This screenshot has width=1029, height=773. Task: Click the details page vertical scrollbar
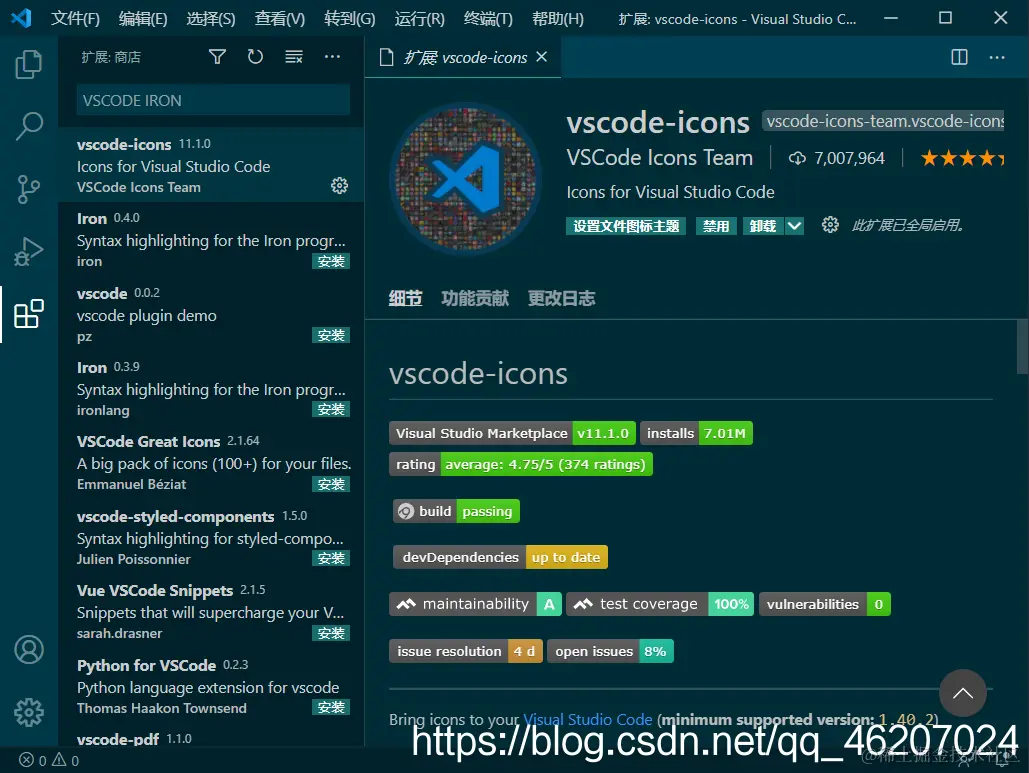pyautogui.click(x=1022, y=346)
